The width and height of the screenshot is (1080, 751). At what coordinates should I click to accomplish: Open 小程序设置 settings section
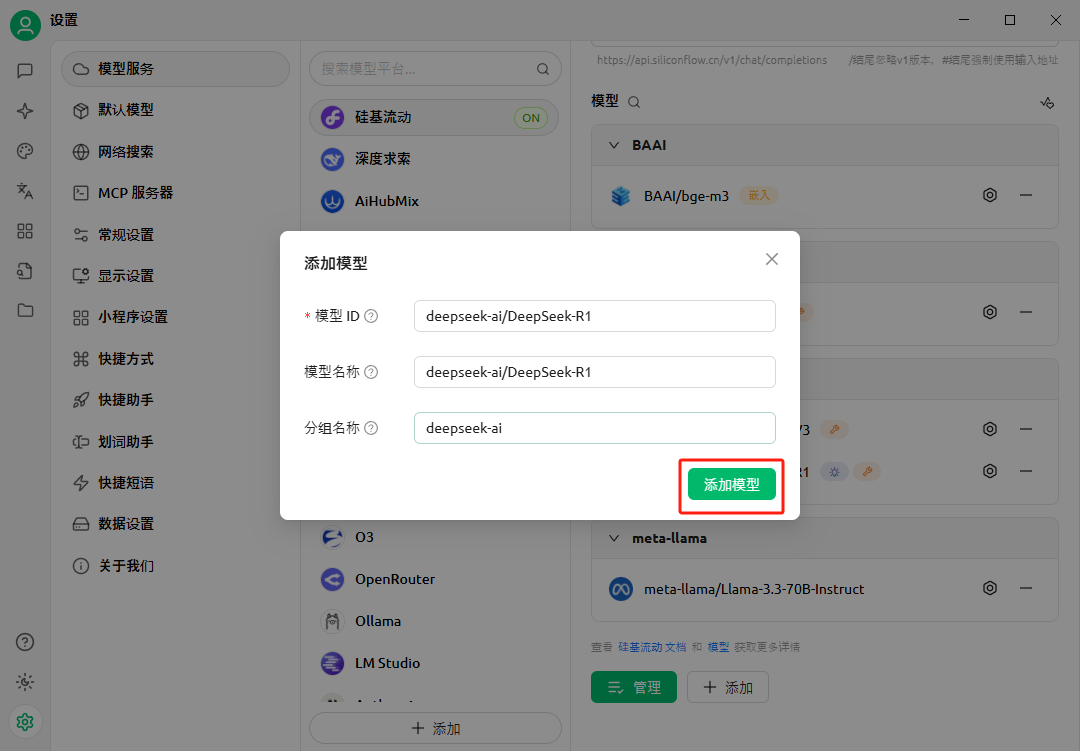coord(175,317)
